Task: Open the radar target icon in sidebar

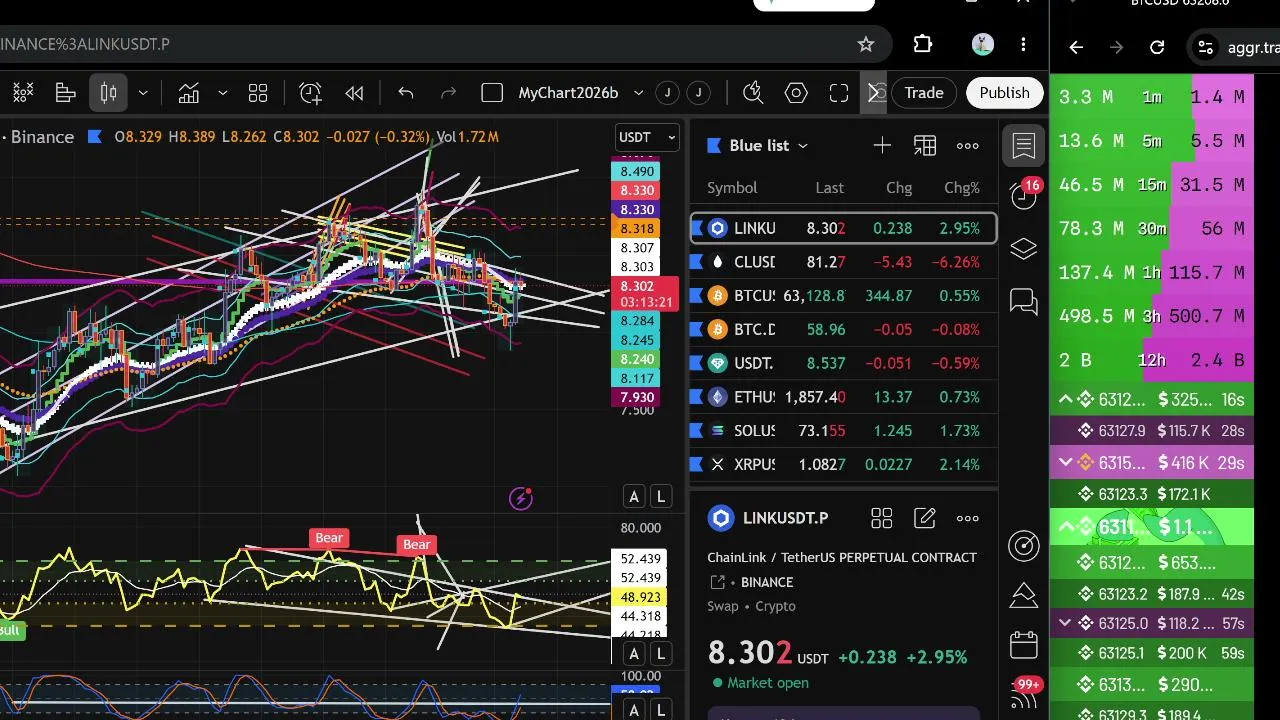Action: [x=1024, y=545]
